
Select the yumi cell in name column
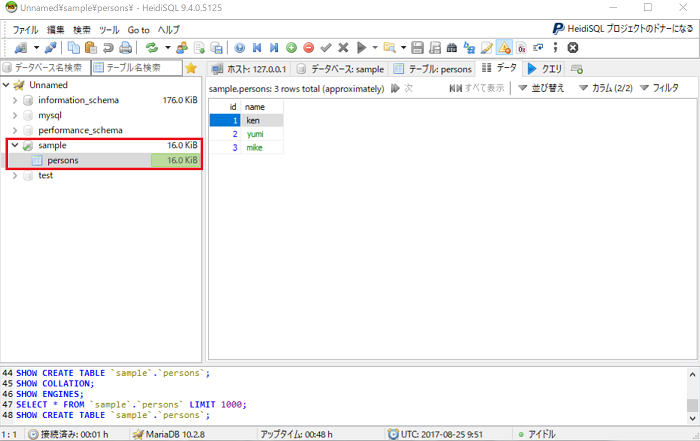[x=263, y=134]
